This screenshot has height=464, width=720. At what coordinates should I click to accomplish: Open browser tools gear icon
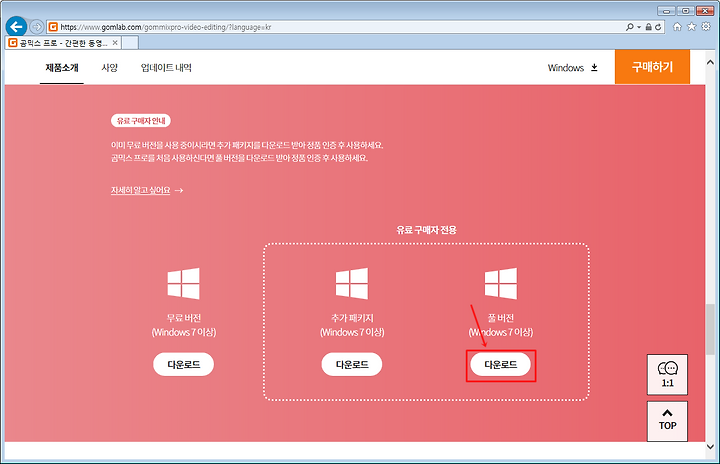706,26
